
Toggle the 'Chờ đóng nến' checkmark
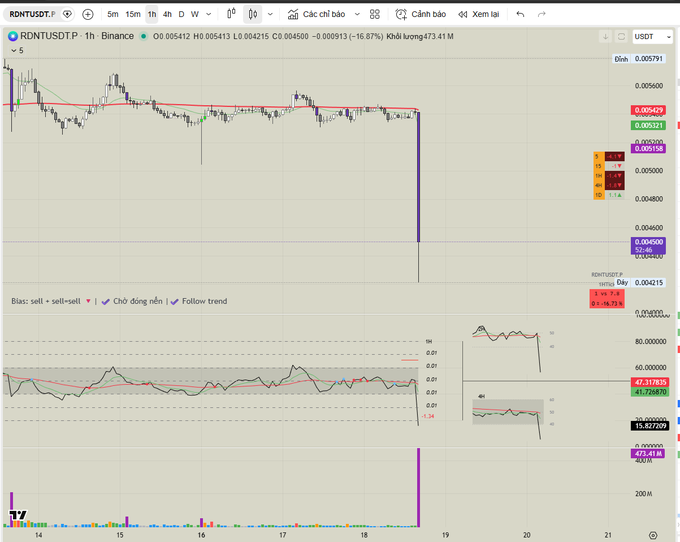pyautogui.click(x=106, y=300)
